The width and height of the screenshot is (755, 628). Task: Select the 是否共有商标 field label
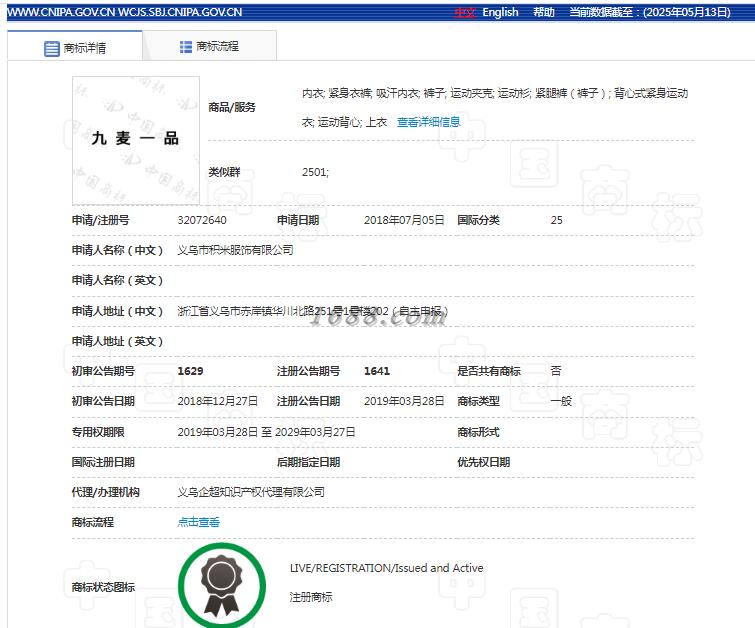click(489, 371)
